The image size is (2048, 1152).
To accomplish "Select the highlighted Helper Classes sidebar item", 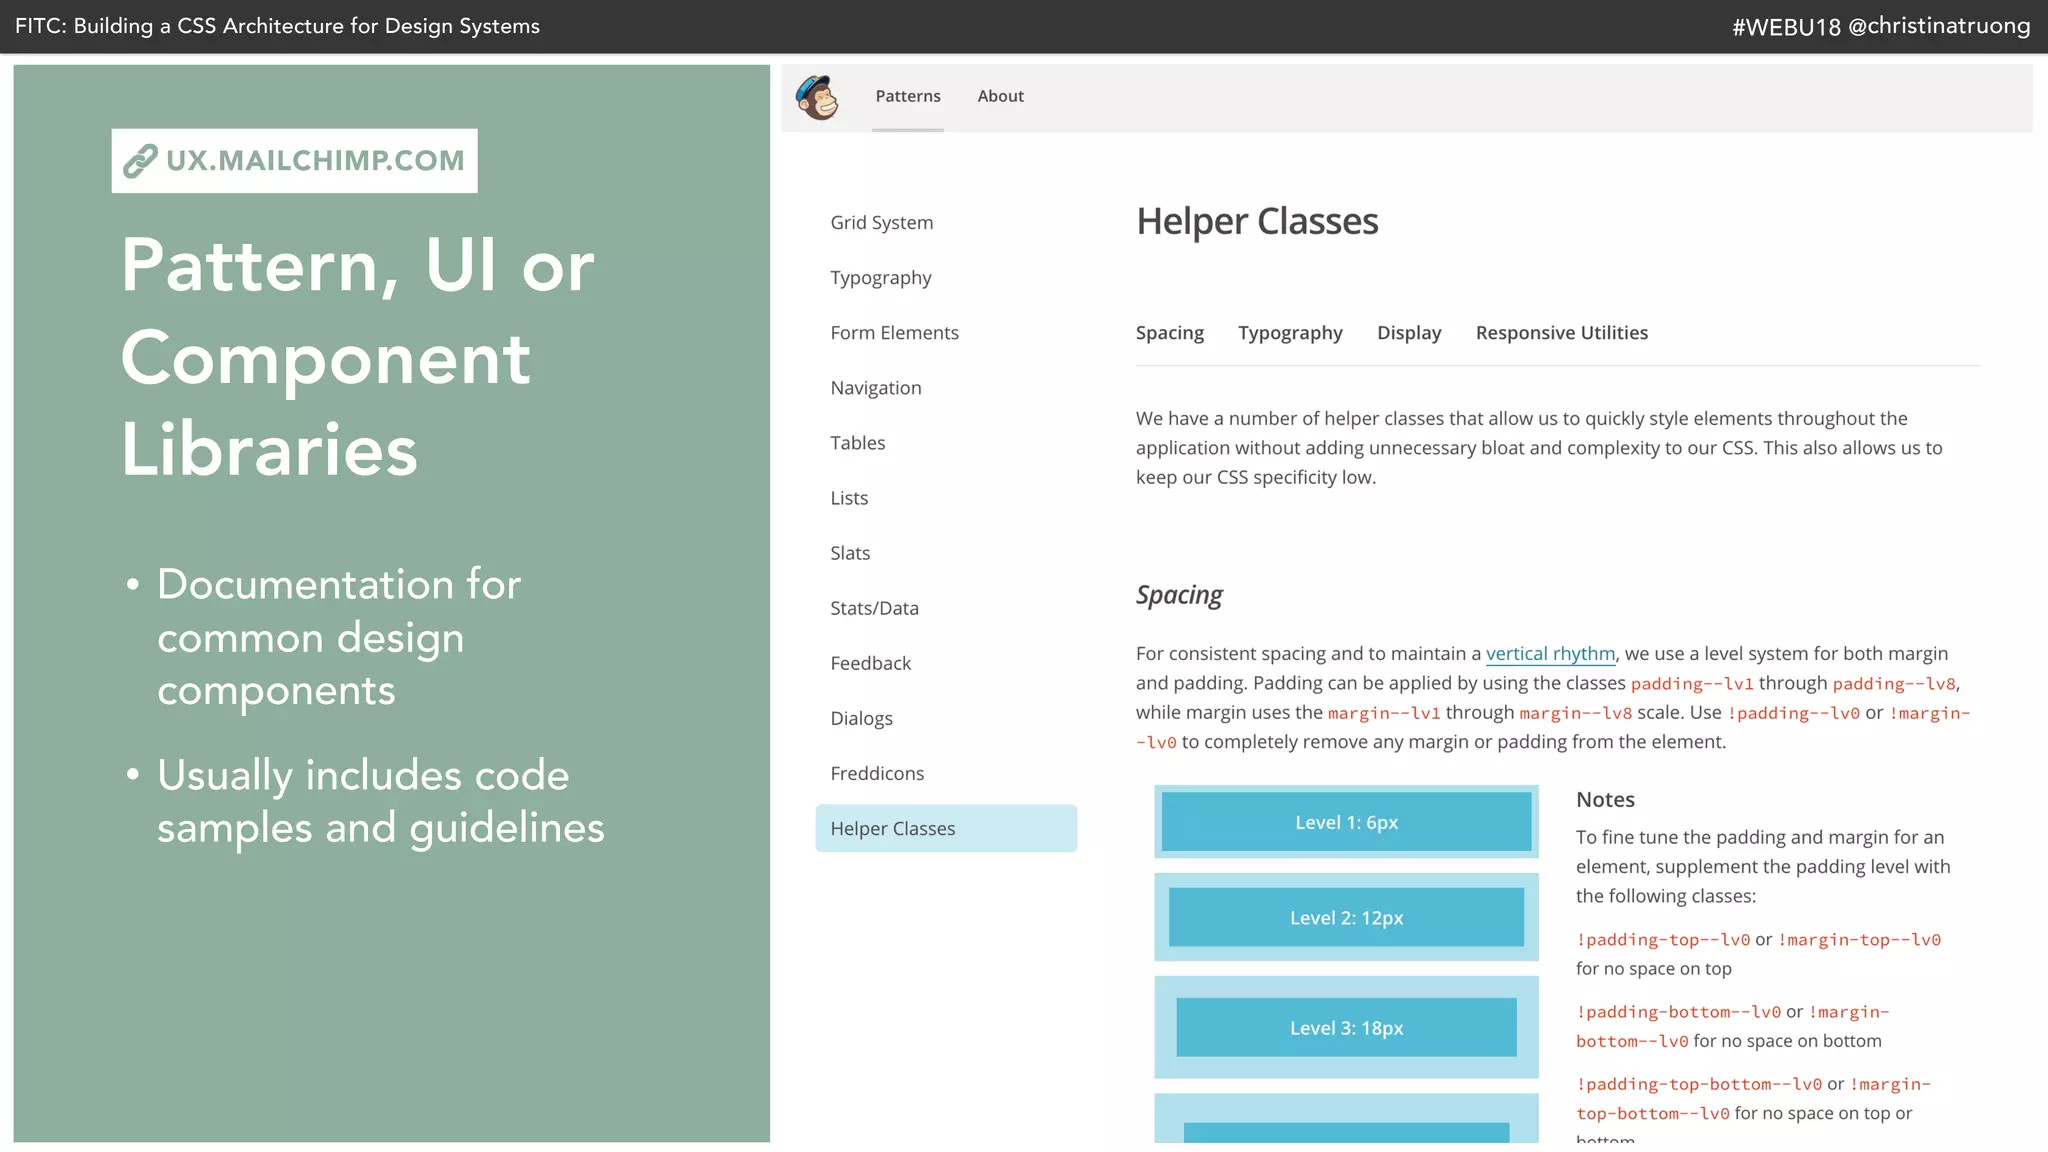I will [x=946, y=828].
